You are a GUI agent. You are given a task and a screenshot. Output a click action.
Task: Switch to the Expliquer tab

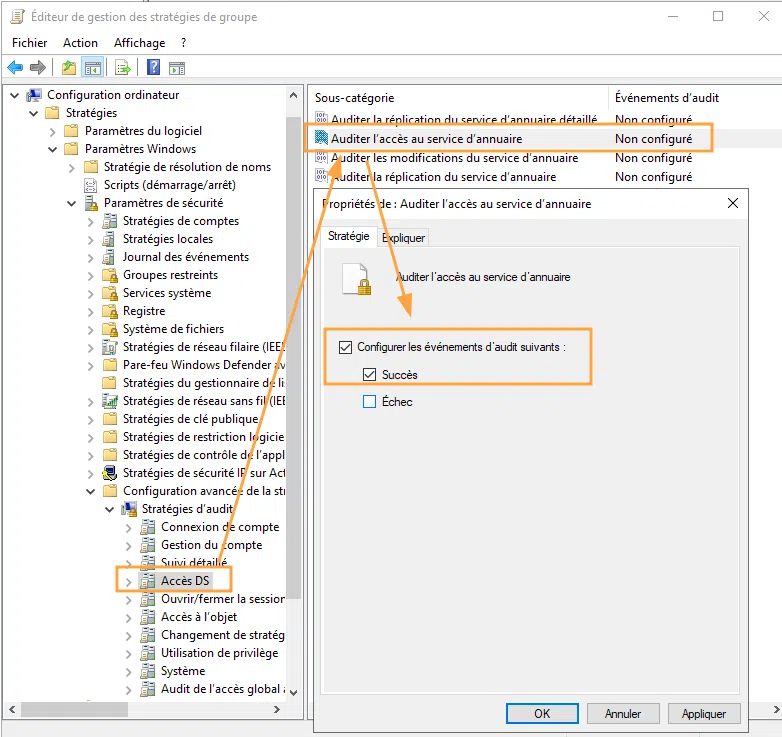pyautogui.click(x=403, y=238)
